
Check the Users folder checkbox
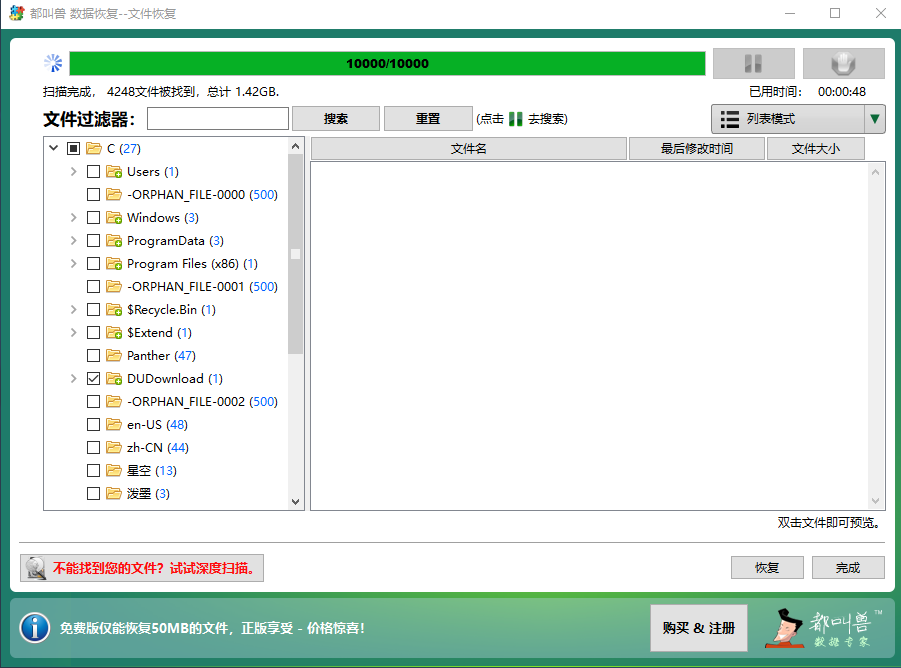tap(93, 172)
